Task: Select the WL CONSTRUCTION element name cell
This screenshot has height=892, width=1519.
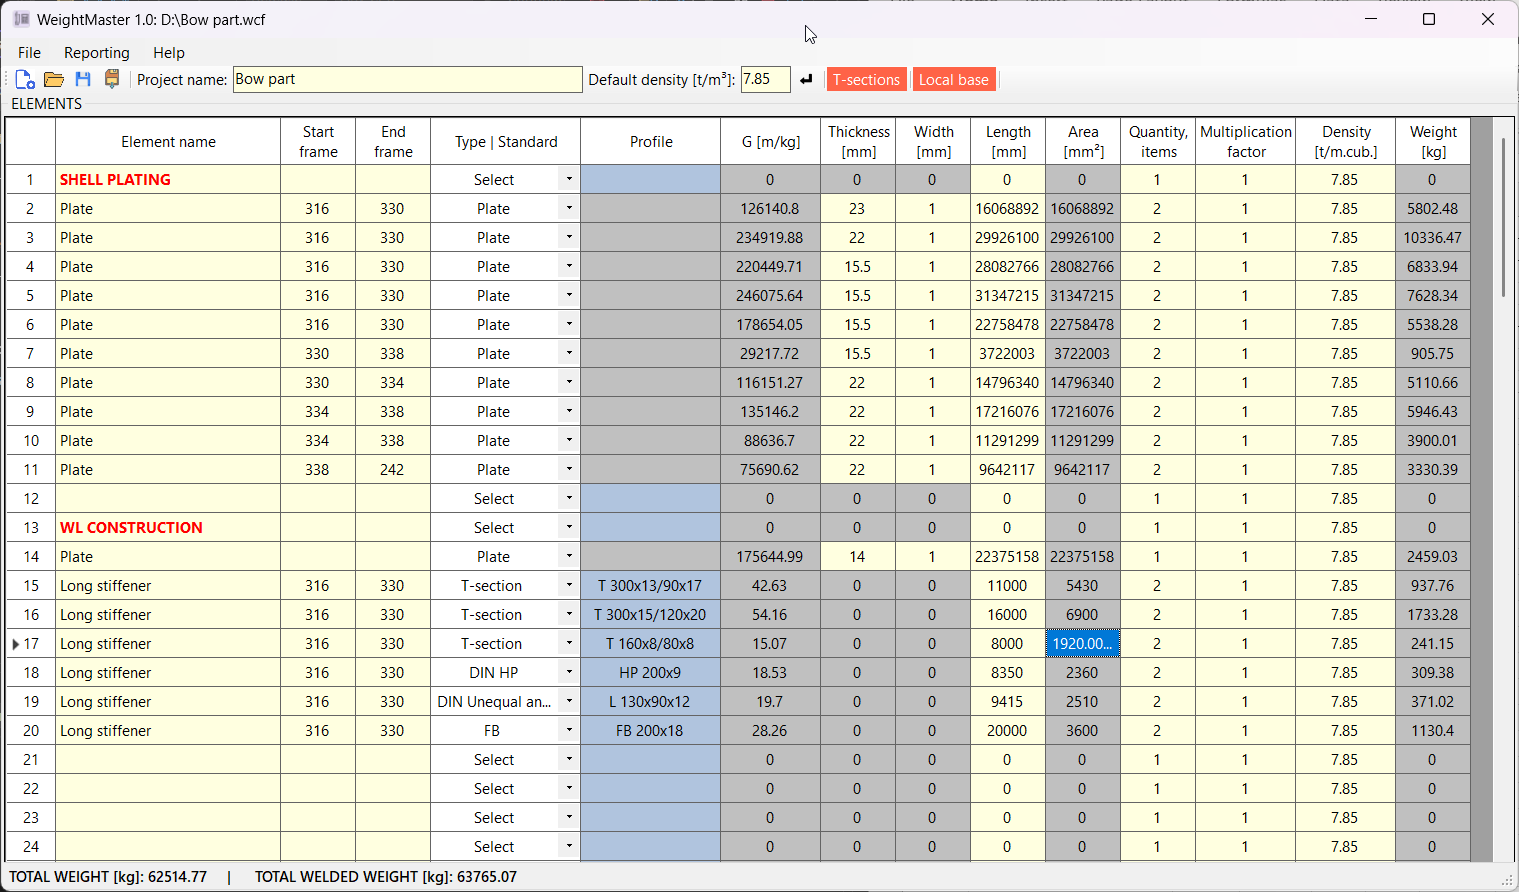Action: pos(167,528)
